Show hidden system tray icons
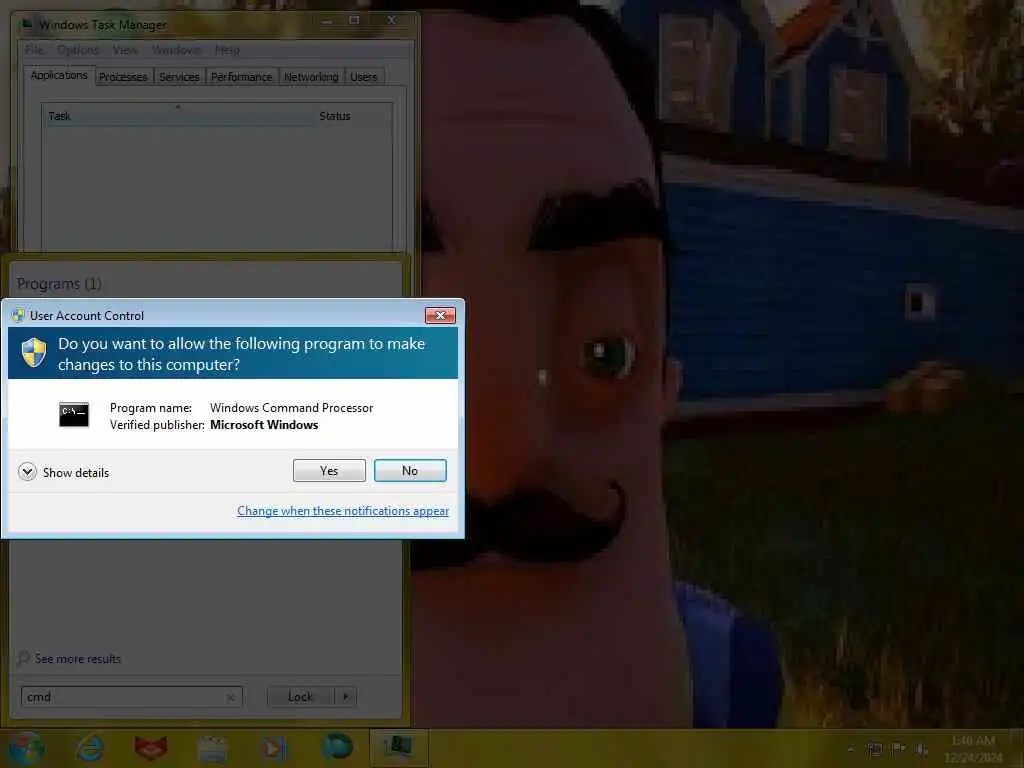The image size is (1024, 768). click(x=850, y=749)
